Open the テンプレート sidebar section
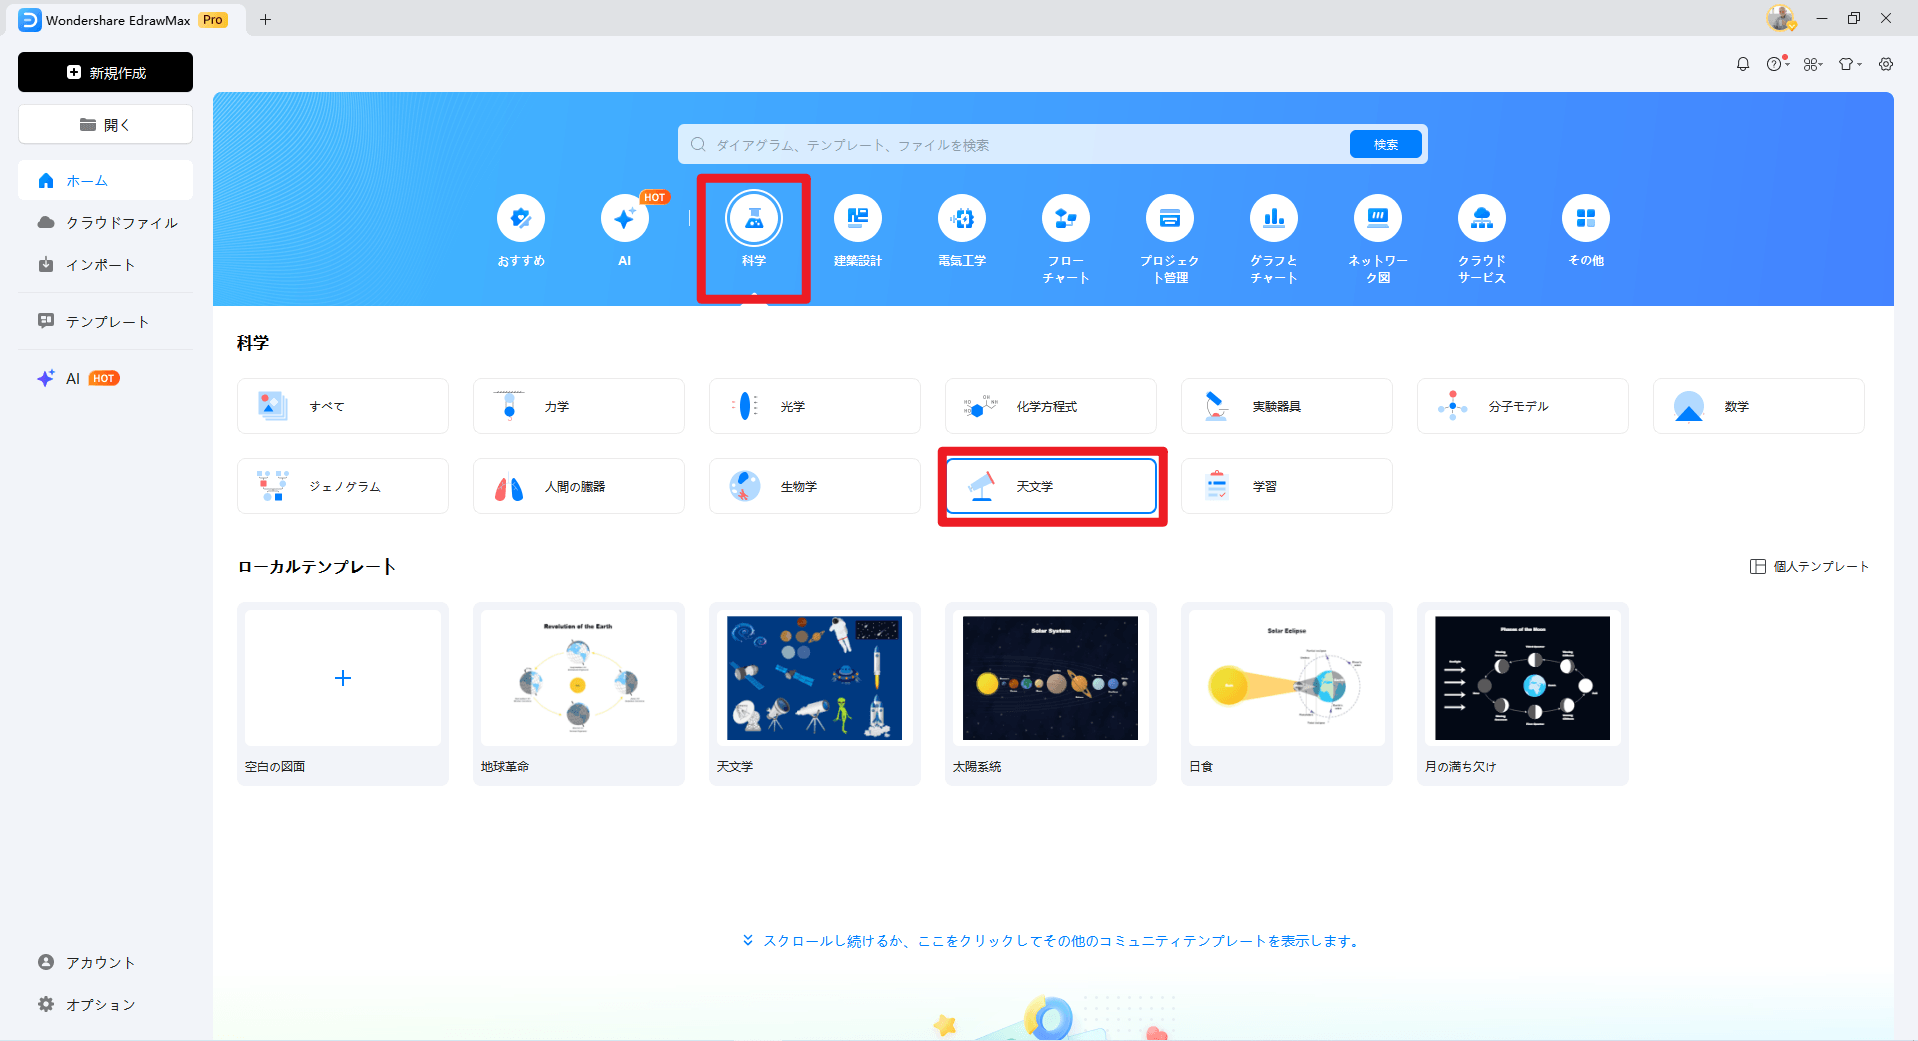This screenshot has height=1041, width=1918. pos(105,321)
